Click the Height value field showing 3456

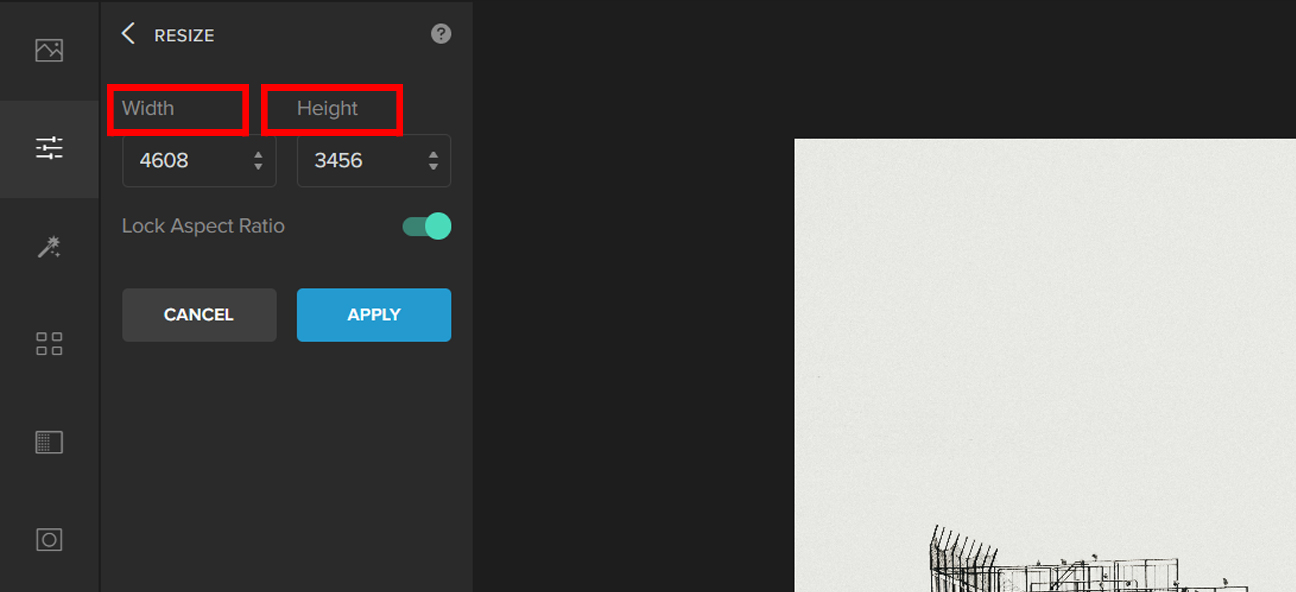tap(374, 160)
